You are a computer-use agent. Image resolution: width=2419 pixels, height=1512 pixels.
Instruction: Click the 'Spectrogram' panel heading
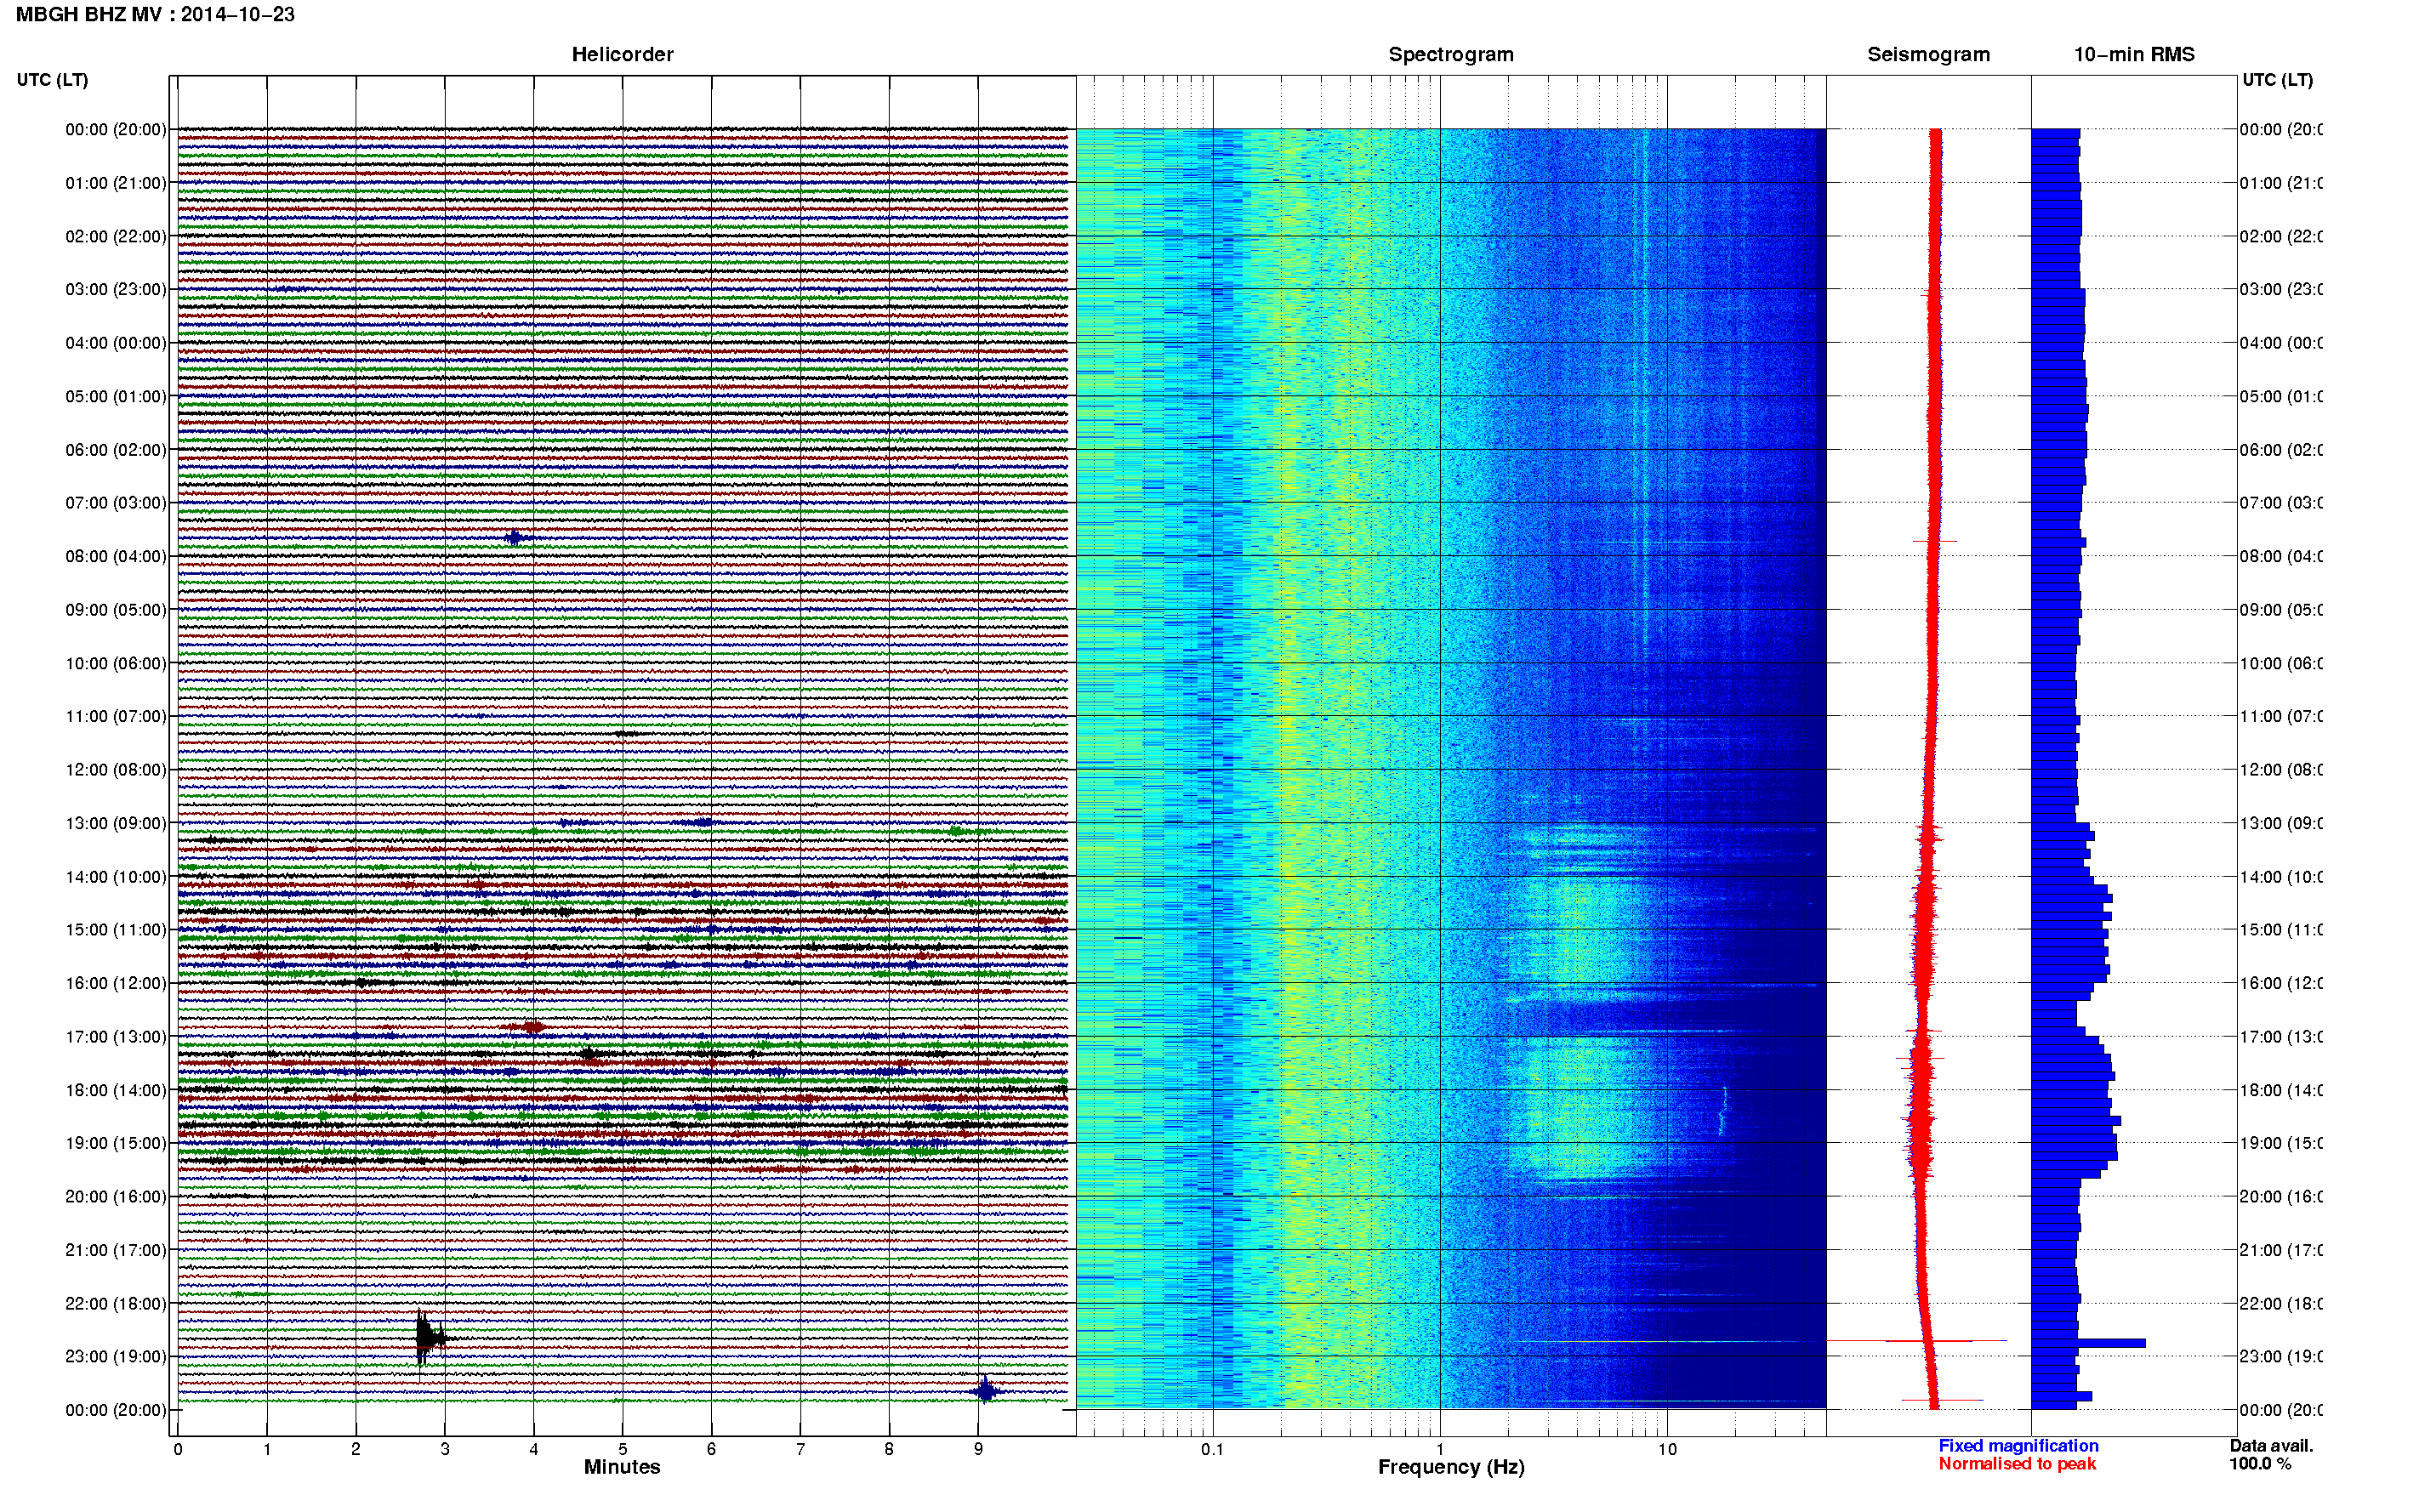[x=1450, y=54]
